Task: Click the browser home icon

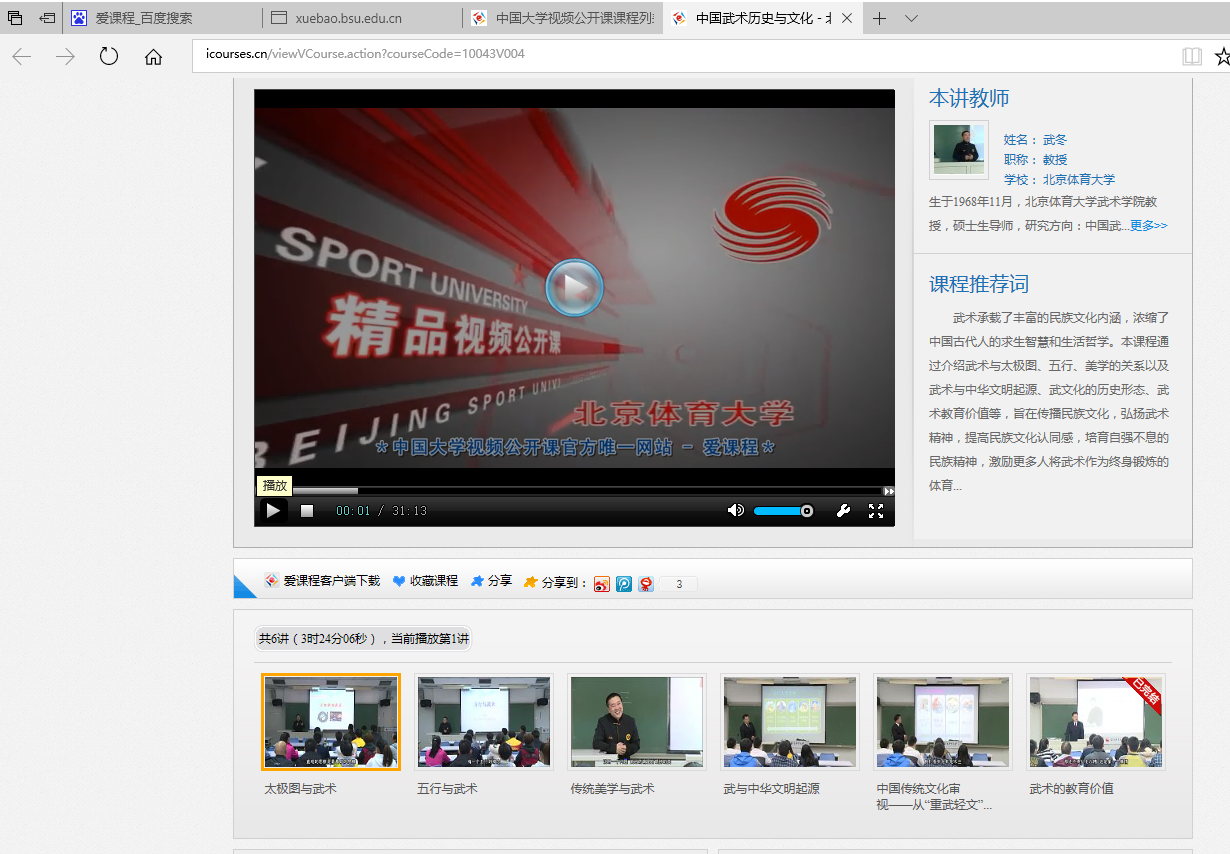Action: (x=152, y=56)
